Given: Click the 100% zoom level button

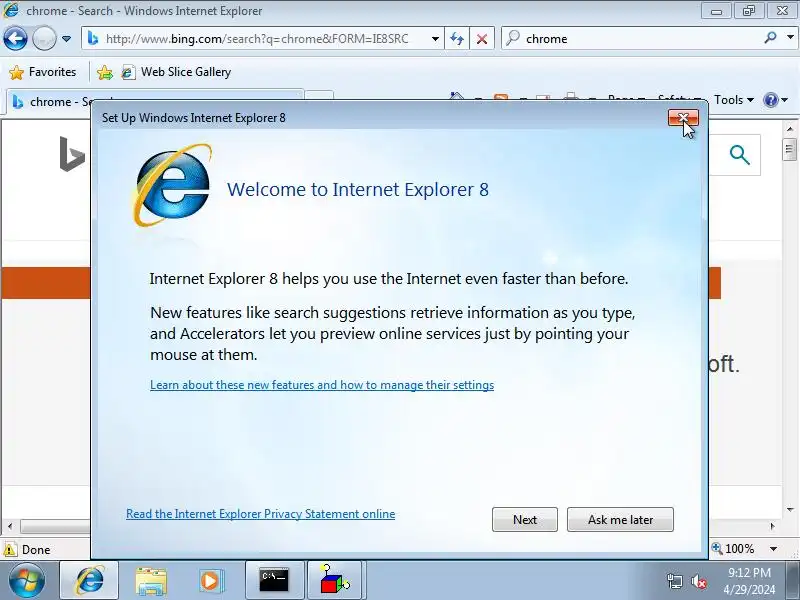Looking at the screenshot, I should pos(733,549).
